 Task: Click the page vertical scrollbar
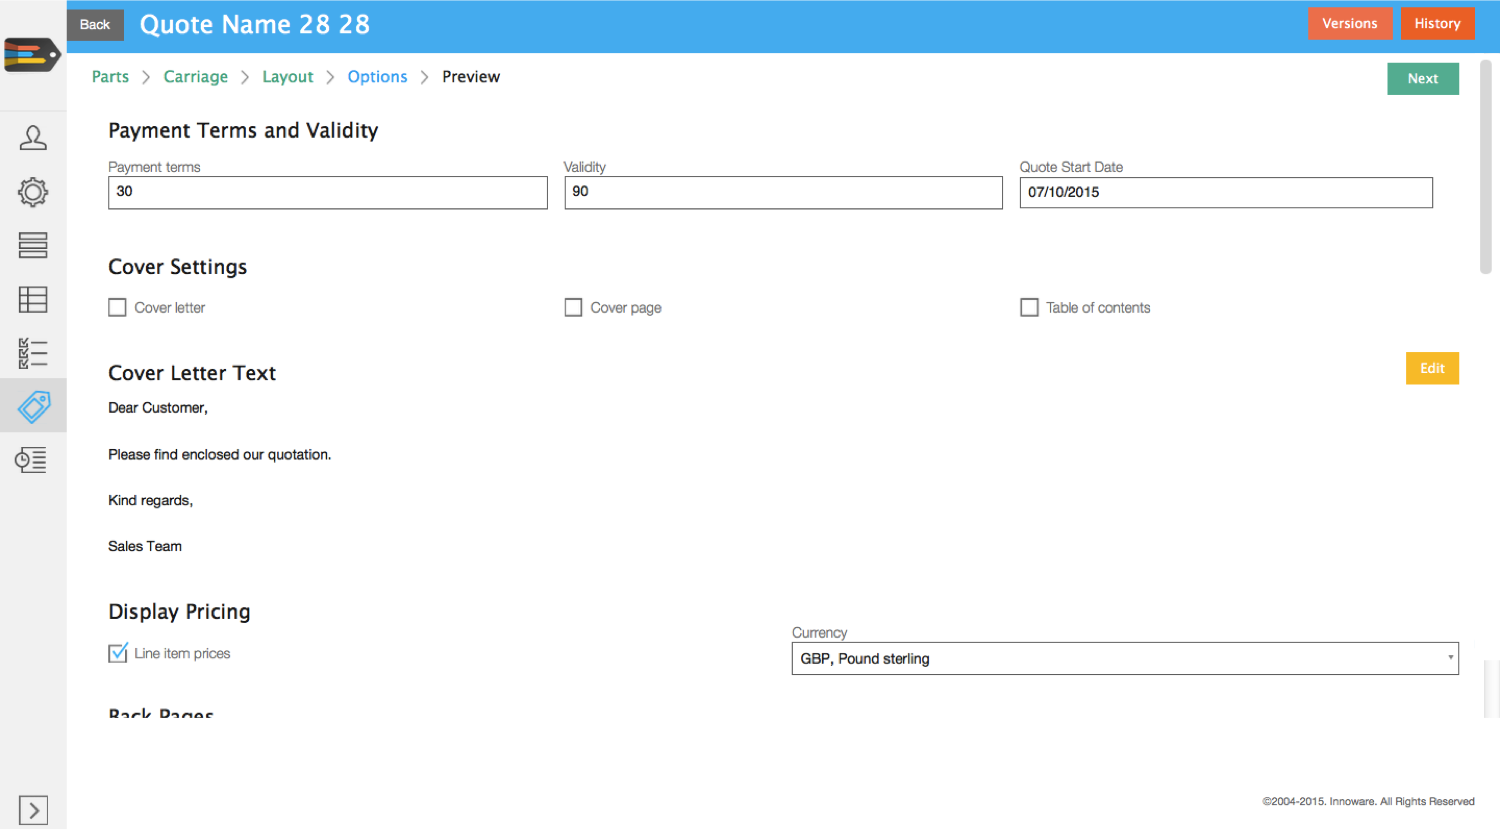click(1485, 166)
